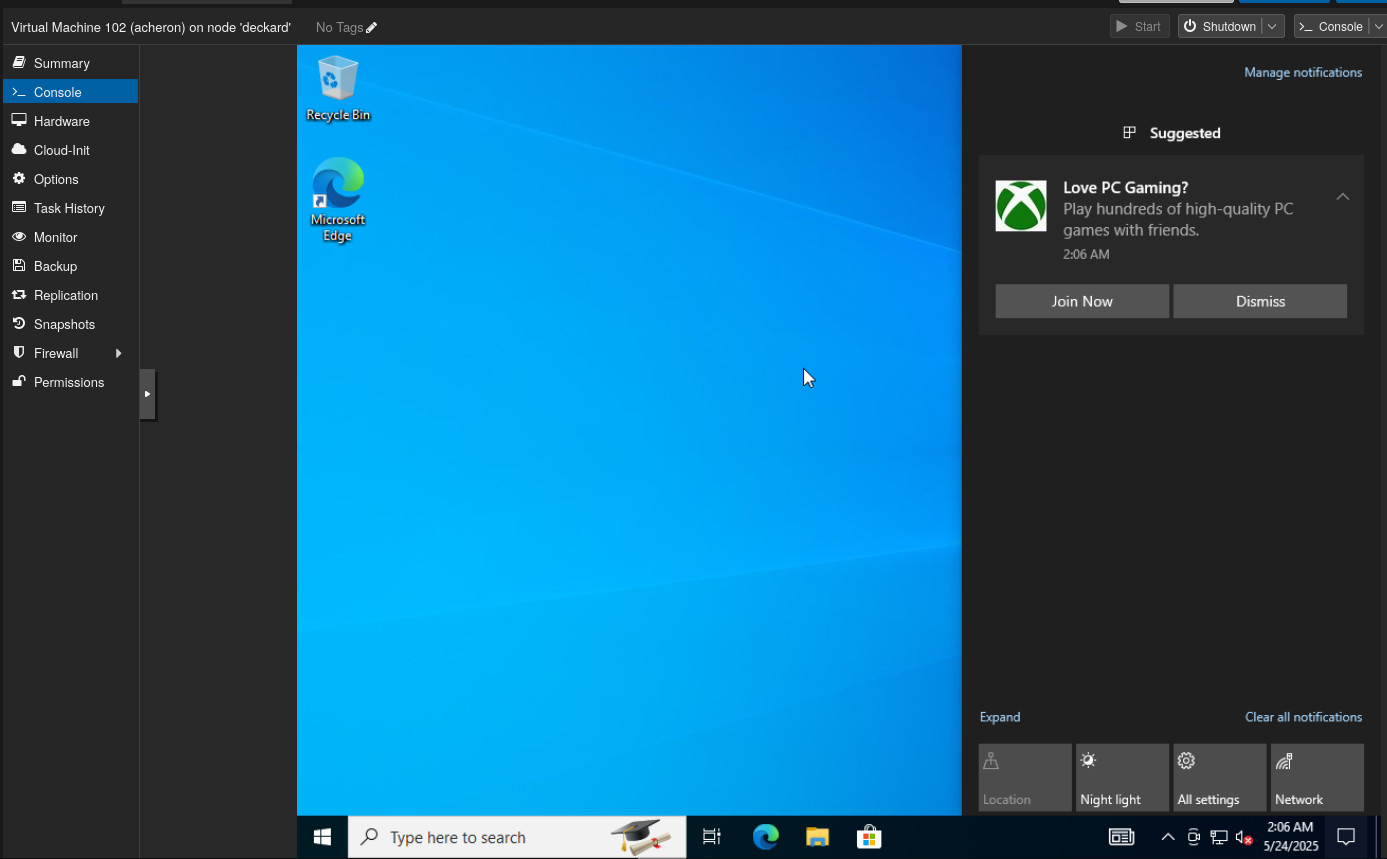Open the Replication section
This screenshot has height=859, width=1387.
pos(70,295)
